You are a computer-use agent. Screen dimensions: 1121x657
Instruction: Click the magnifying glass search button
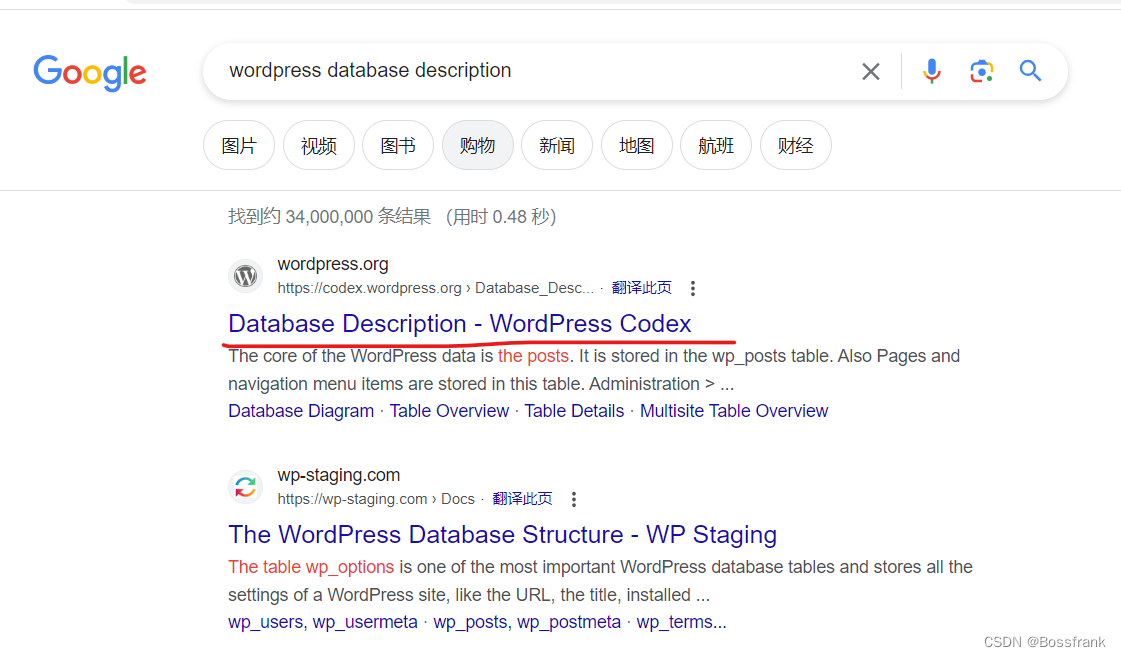pos(1030,71)
